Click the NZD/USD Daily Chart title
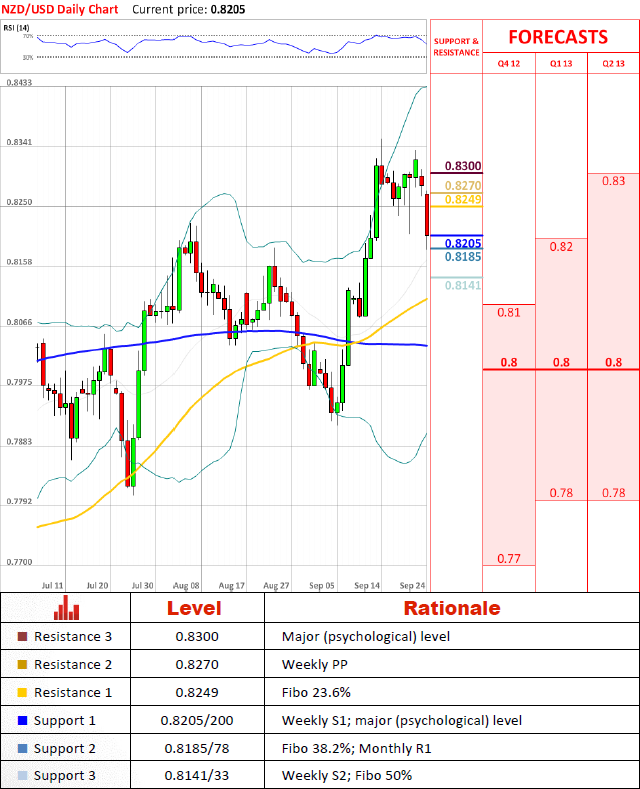This screenshot has width=640, height=789. (58, 9)
